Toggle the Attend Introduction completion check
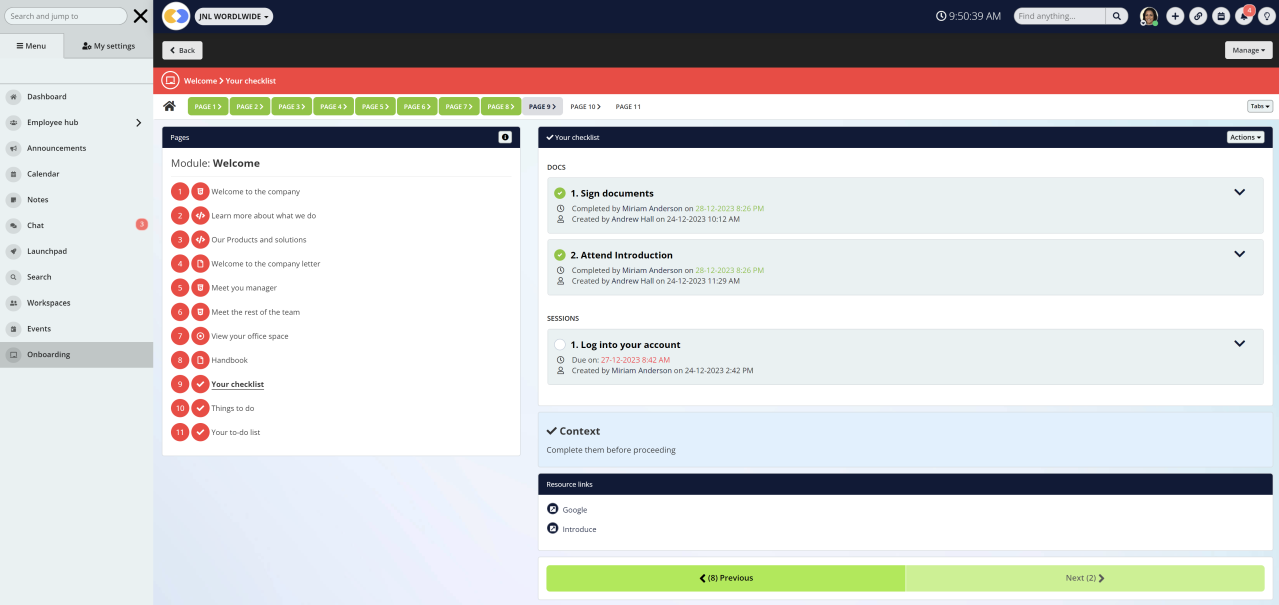The image size is (1279, 605). click(x=560, y=255)
